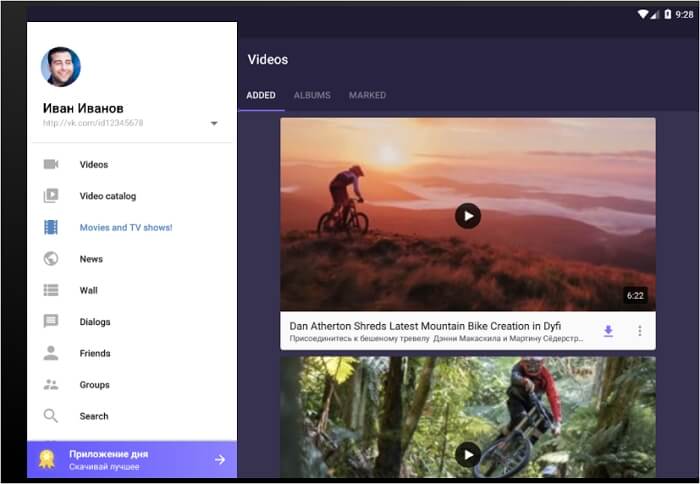Open the Groups people icon
Screen dimensions: 700x484
coord(51,385)
